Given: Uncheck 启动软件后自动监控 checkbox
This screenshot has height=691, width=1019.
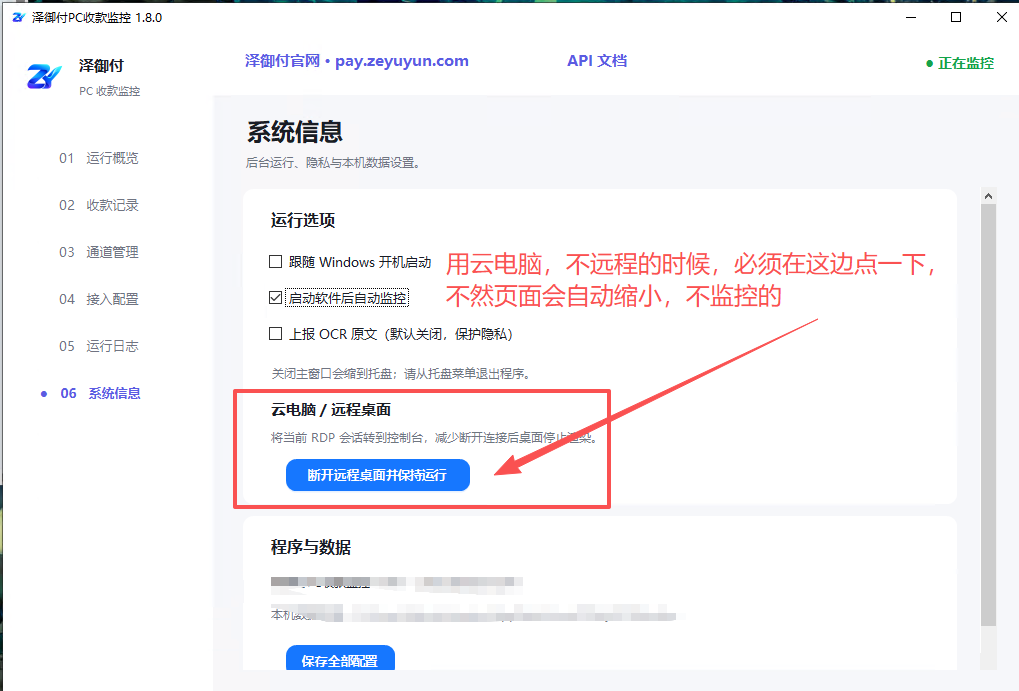Looking at the screenshot, I should click(276, 298).
